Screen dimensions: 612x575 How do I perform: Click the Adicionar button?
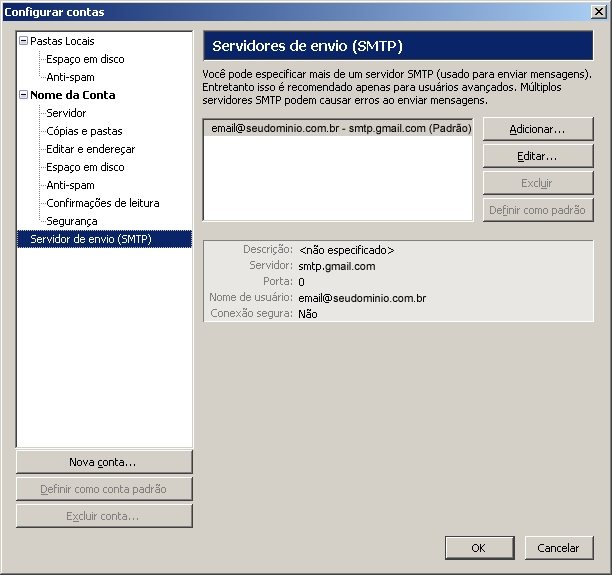pos(537,129)
